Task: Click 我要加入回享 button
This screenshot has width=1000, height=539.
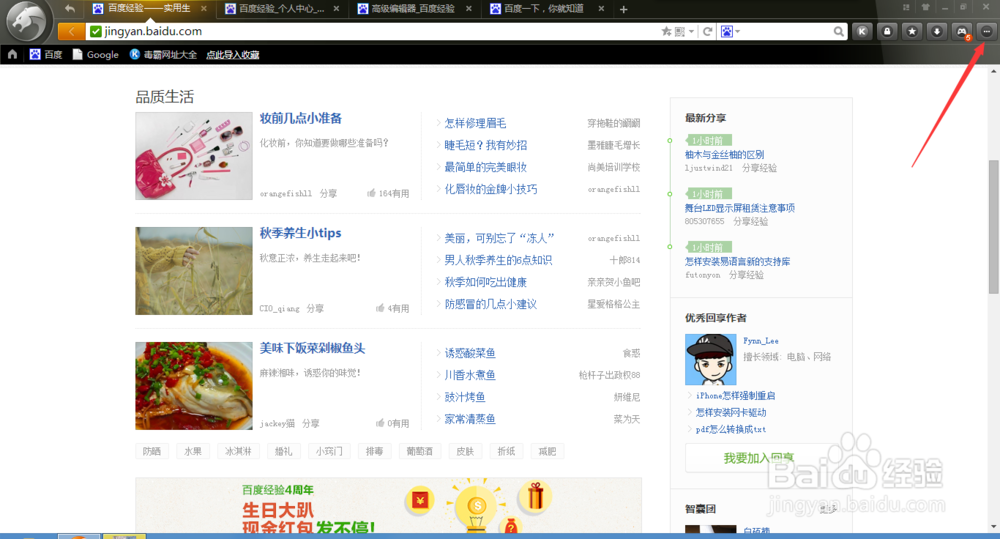Action: tap(759, 457)
